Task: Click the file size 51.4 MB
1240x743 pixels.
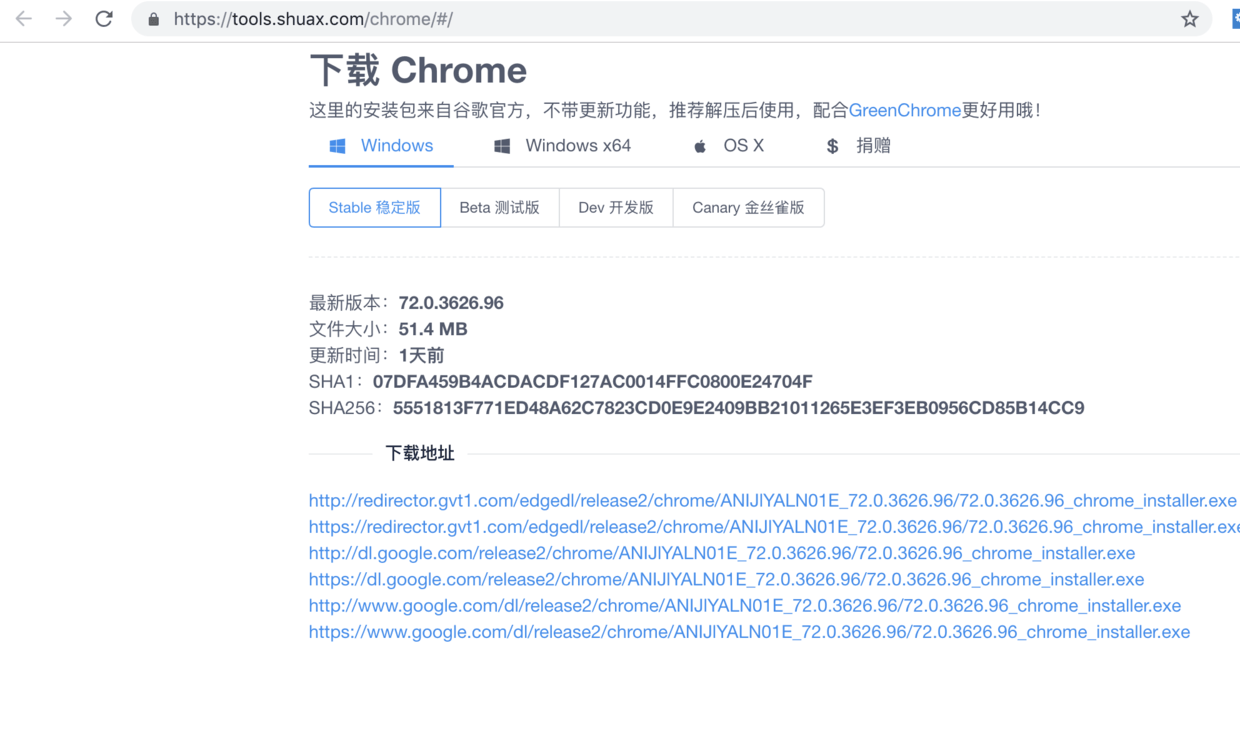Action: tap(433, 329)
